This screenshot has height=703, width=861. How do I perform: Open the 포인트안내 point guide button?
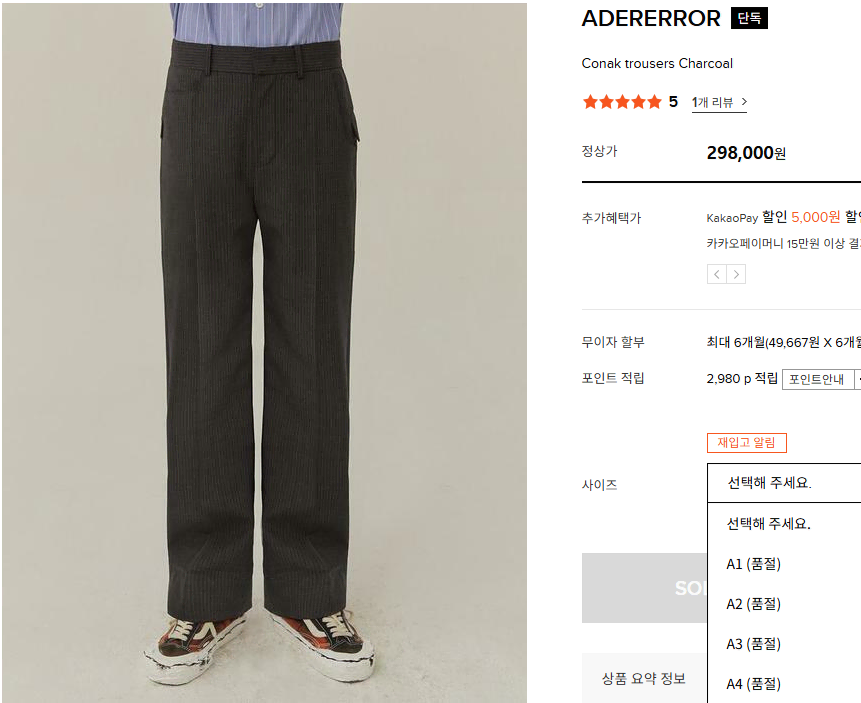817,379
